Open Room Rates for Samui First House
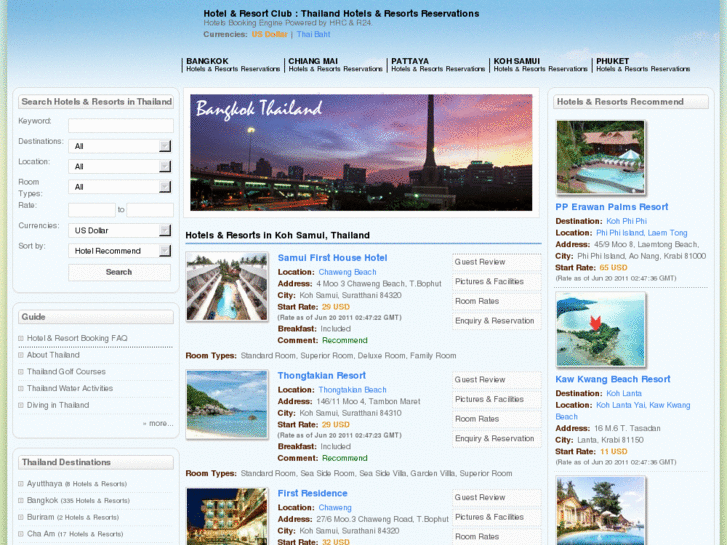This screenshot has height=545, width=727. pos(497,301)
